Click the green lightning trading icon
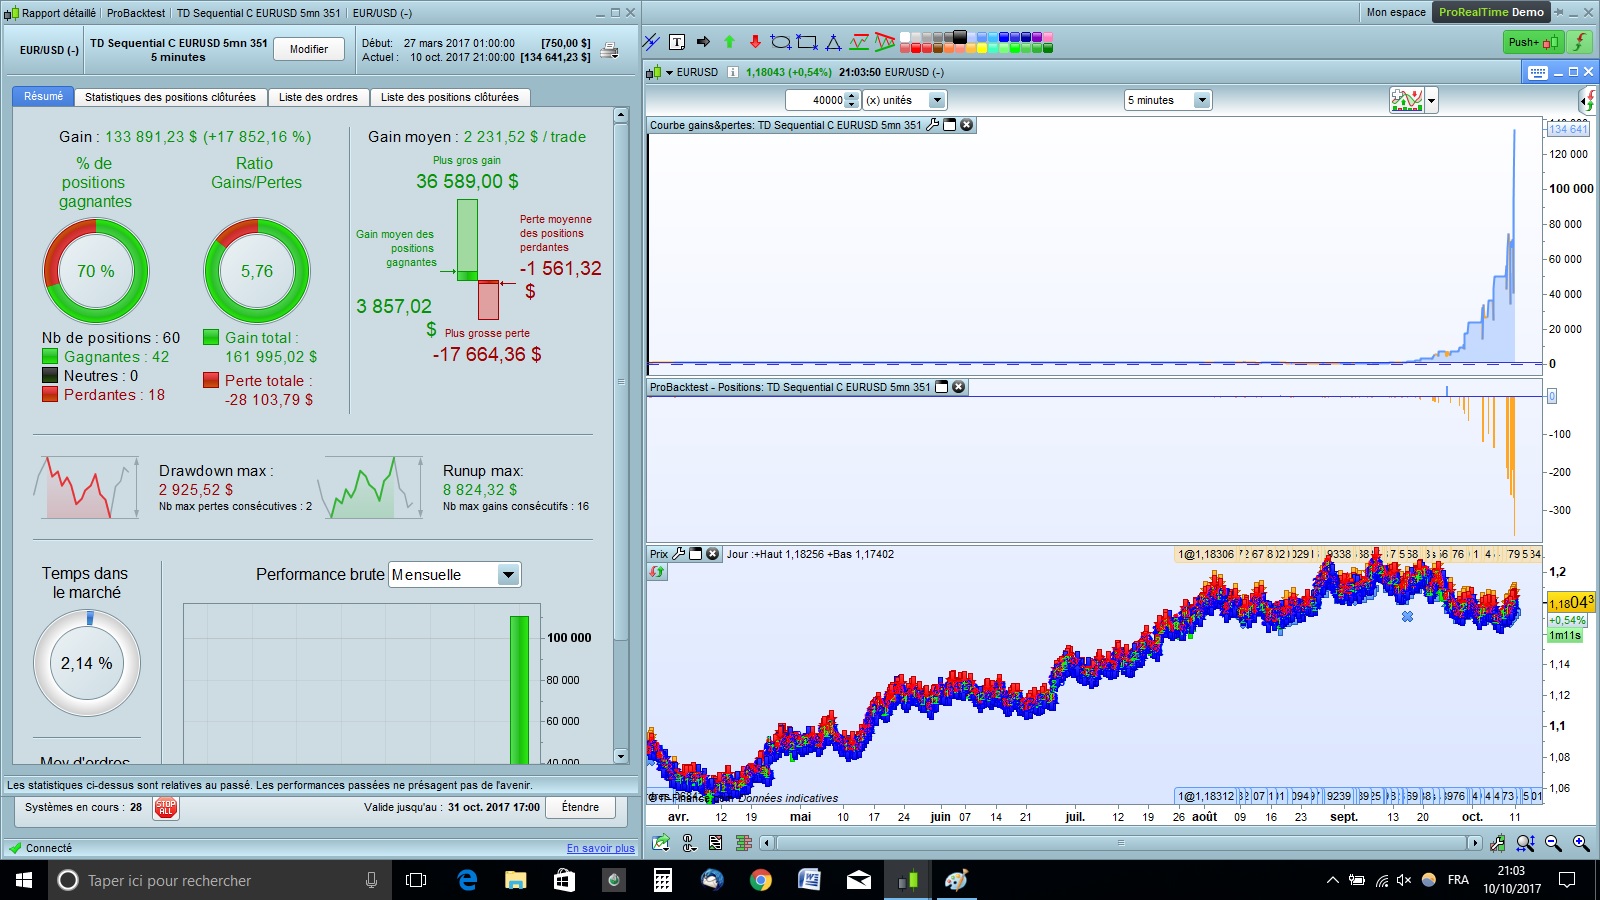This screenshot has width=1600, height=900. click(x=1579, y=42)
